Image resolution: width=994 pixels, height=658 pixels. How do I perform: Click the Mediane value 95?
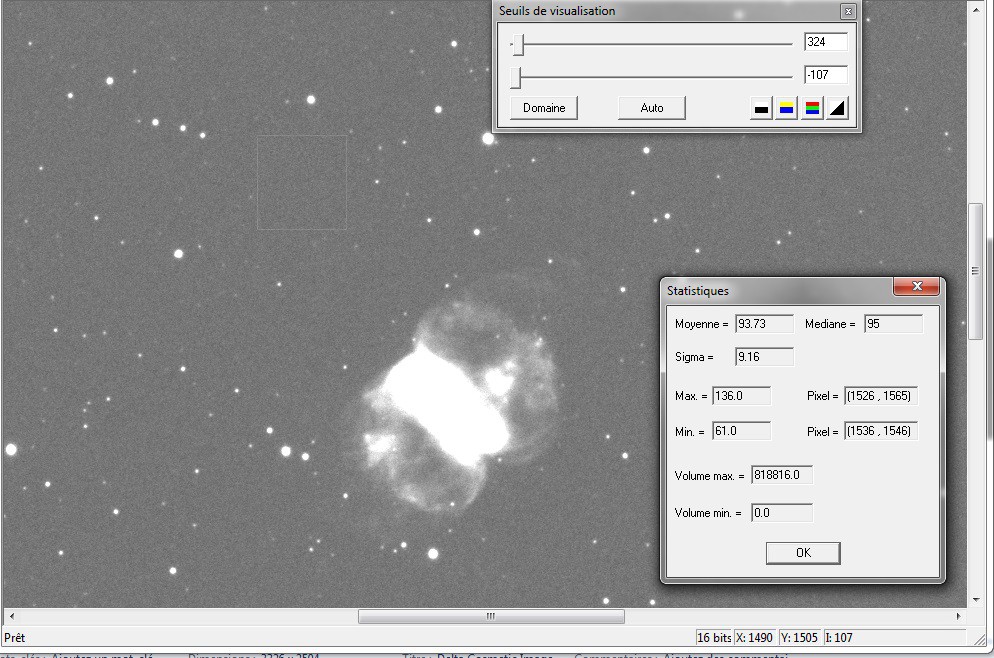click(x=893, y=324)
